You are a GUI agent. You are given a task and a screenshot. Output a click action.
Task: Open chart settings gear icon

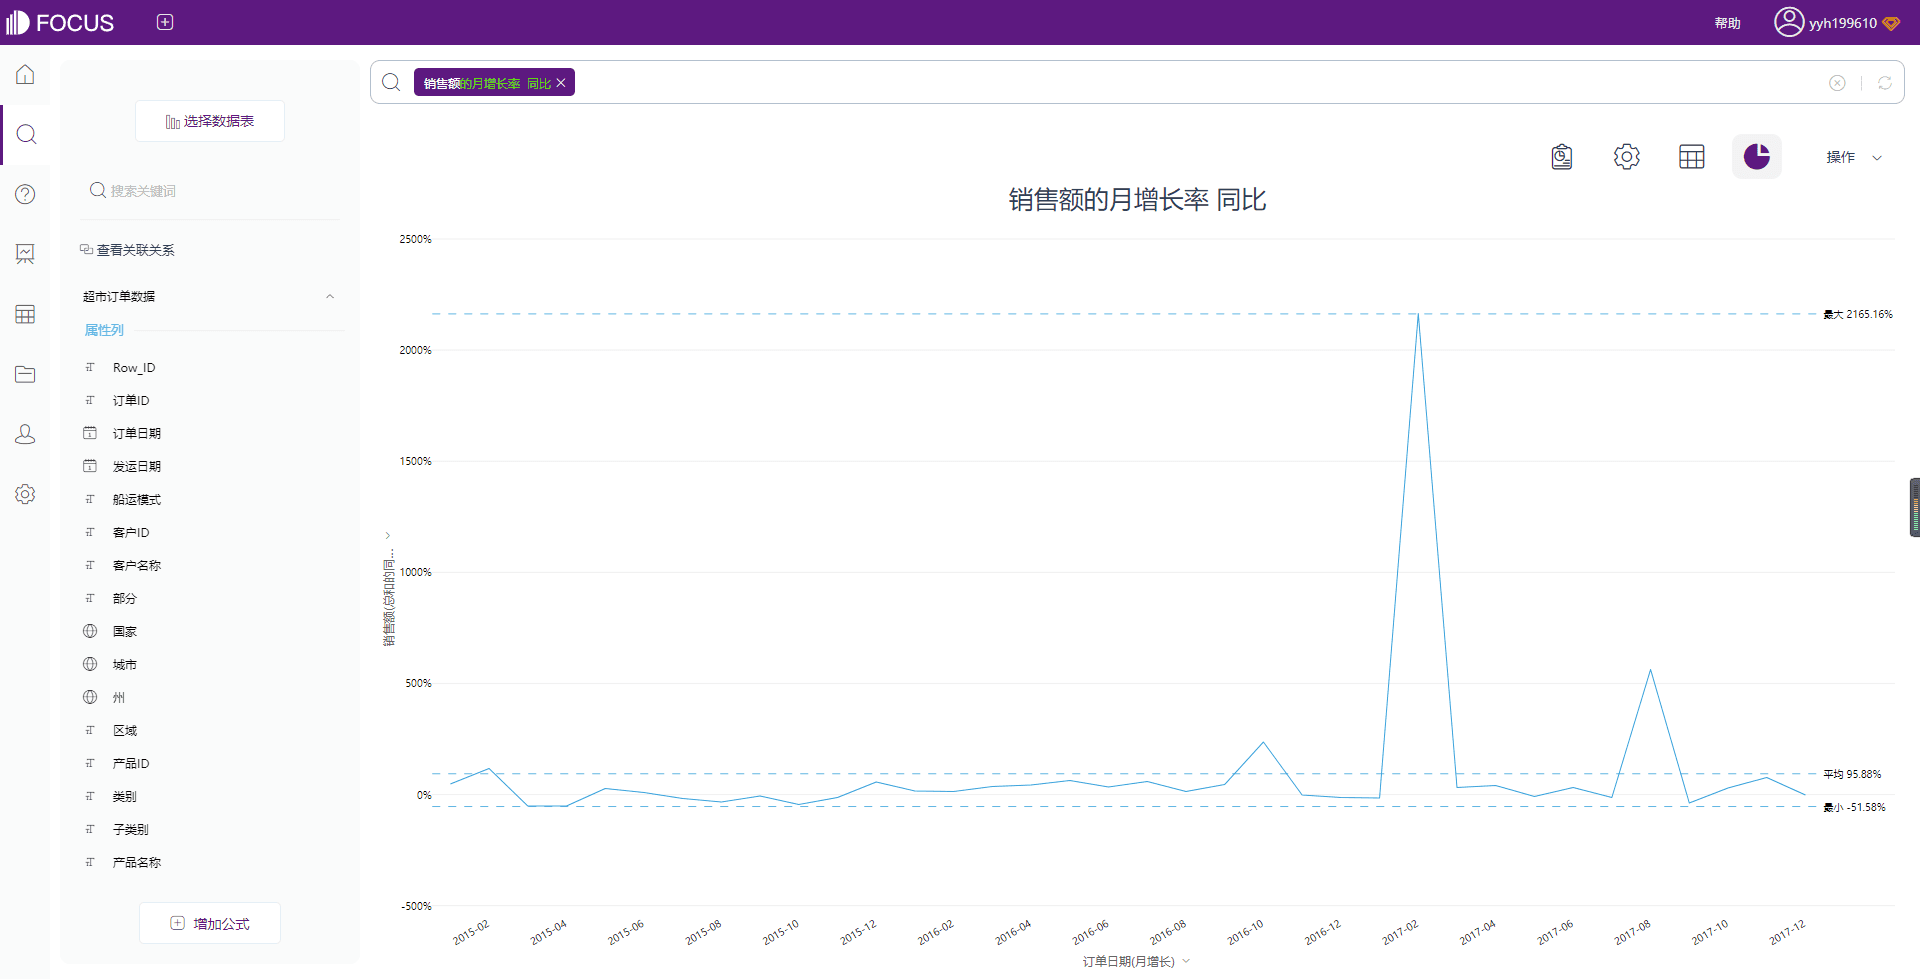1627,157
